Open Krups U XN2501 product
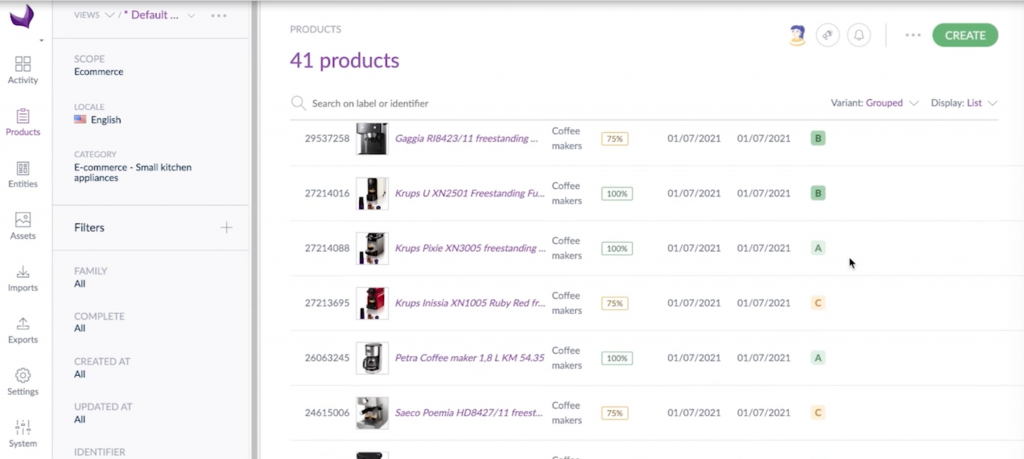The image size is (1024, 459). tap(470, 193)
